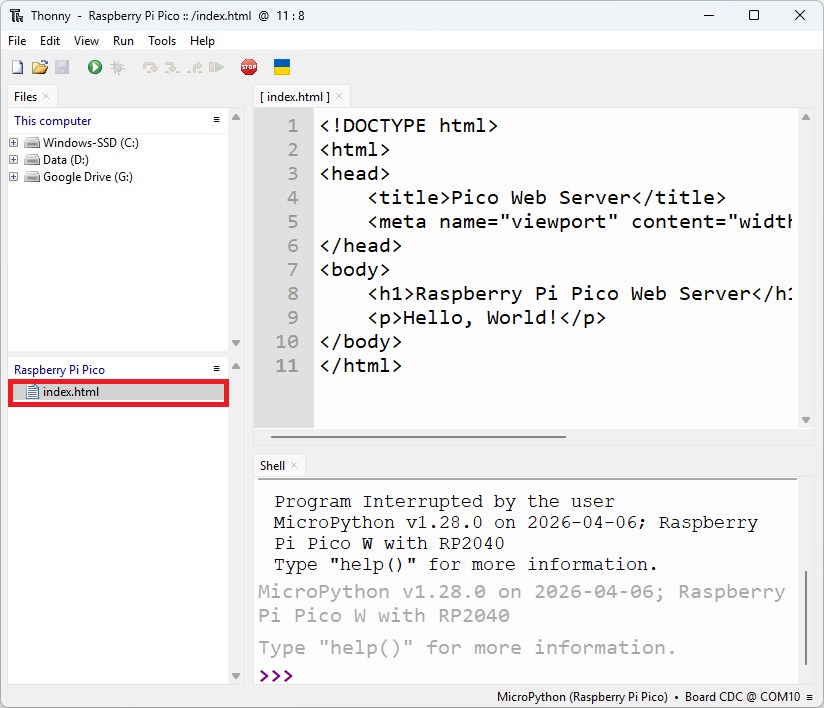Click the Step over icon
Screen dimensions: 824x708
tap(150, 67)
